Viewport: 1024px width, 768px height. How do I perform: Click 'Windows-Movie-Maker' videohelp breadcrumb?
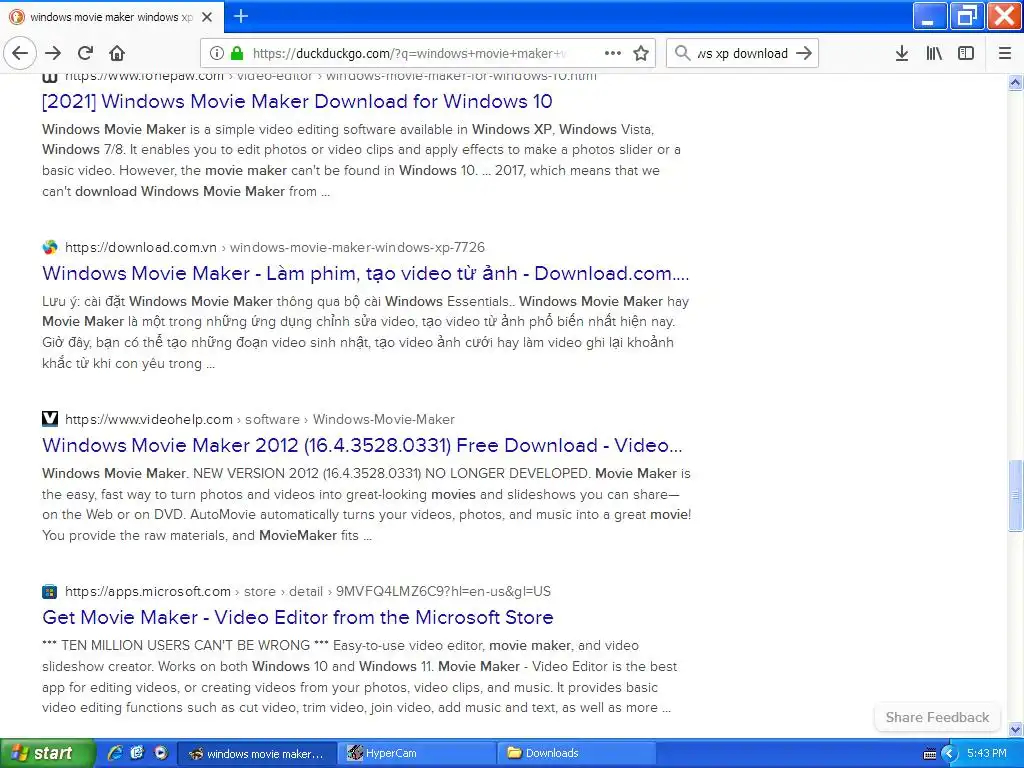coord(383,419)
